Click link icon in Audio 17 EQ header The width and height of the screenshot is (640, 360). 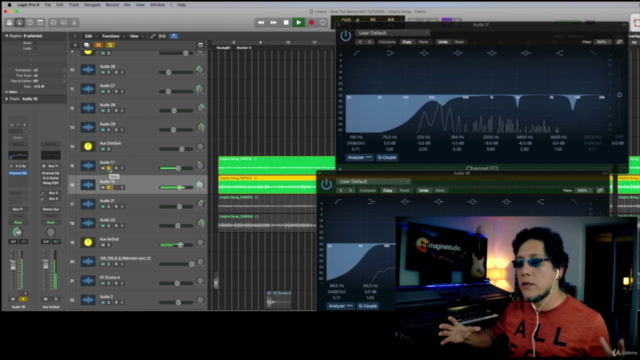tap(619, 42)
